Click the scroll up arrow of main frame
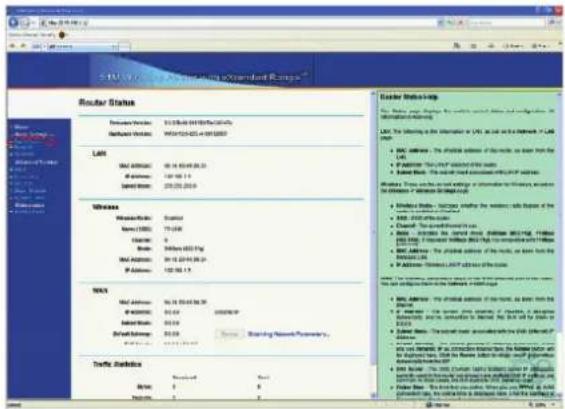This screenshot has width=565, height=409. [x=373, y=94]
